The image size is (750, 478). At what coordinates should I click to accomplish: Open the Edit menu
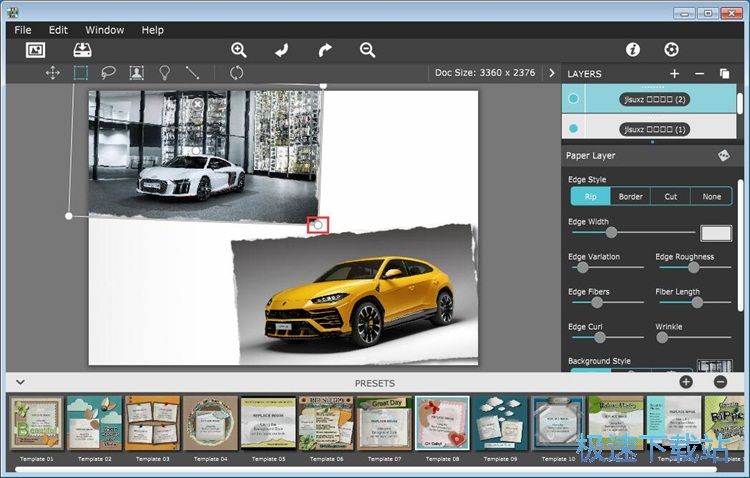pos(58,30)
